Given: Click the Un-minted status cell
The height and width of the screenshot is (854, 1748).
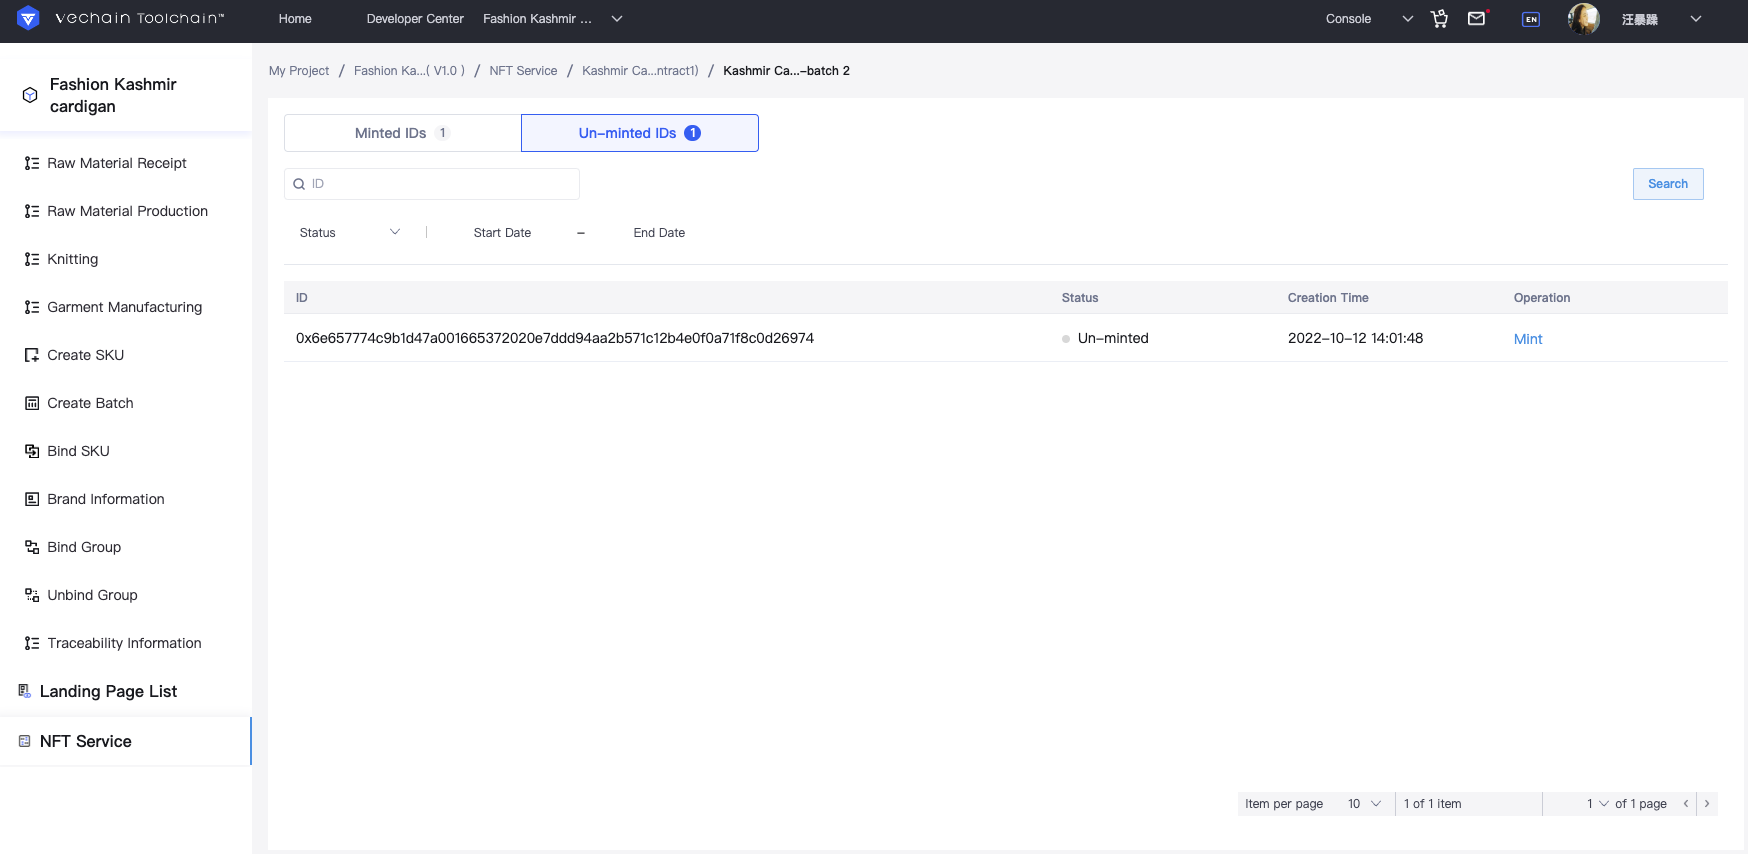Looking at the screenshot, I should click(1106, 338).
